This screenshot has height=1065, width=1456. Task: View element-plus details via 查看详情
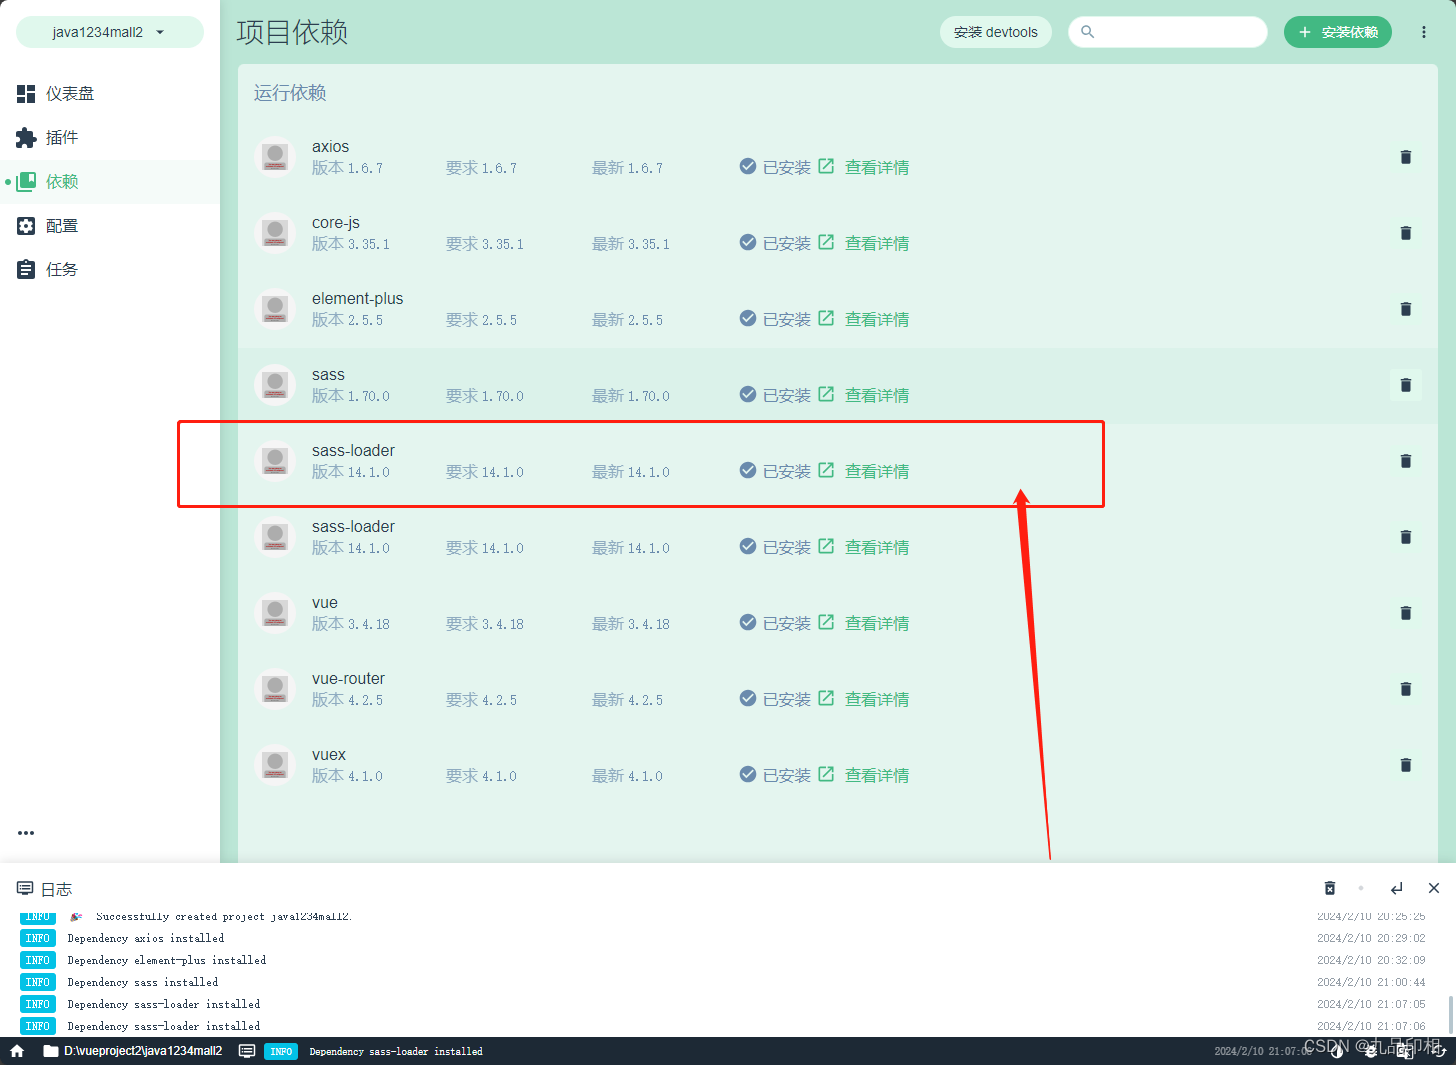click(x=865, y=319)
